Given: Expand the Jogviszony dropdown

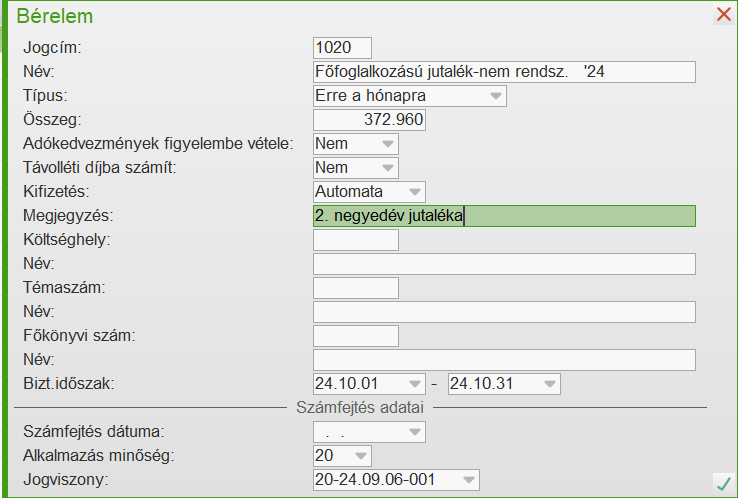Looking at the screenshot, I should tap(469, 480).
